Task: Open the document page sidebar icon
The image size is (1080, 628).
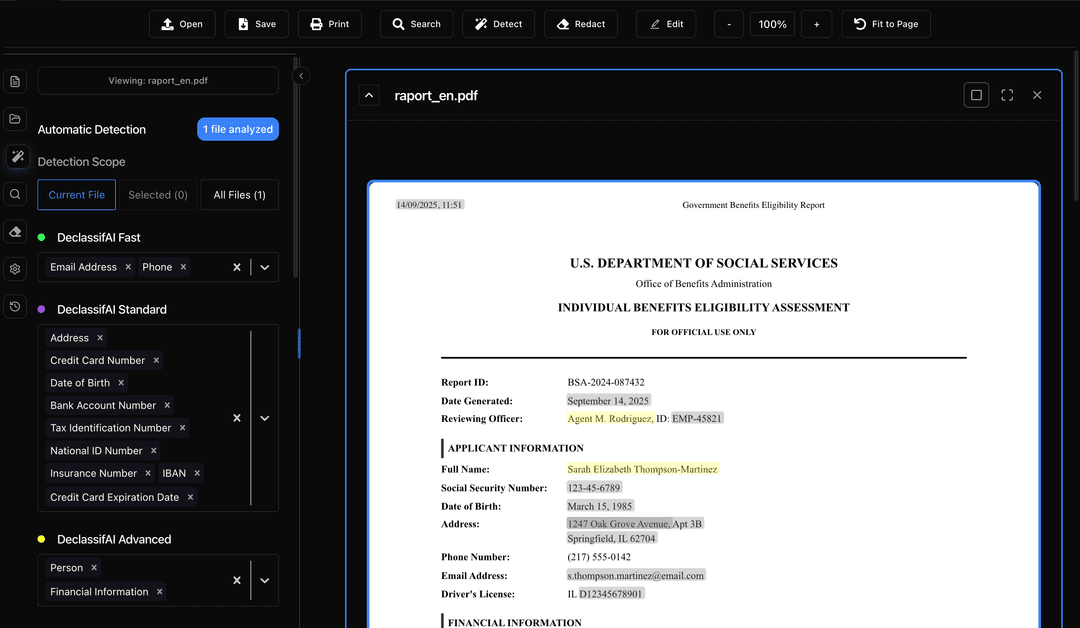Action: coord(15,81)
